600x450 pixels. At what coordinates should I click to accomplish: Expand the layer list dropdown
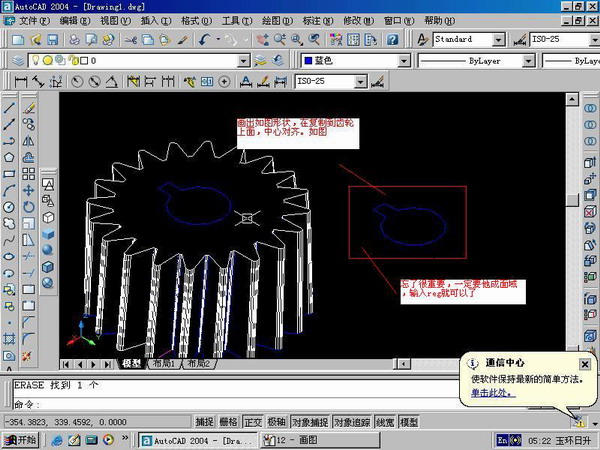click(244, 60)
